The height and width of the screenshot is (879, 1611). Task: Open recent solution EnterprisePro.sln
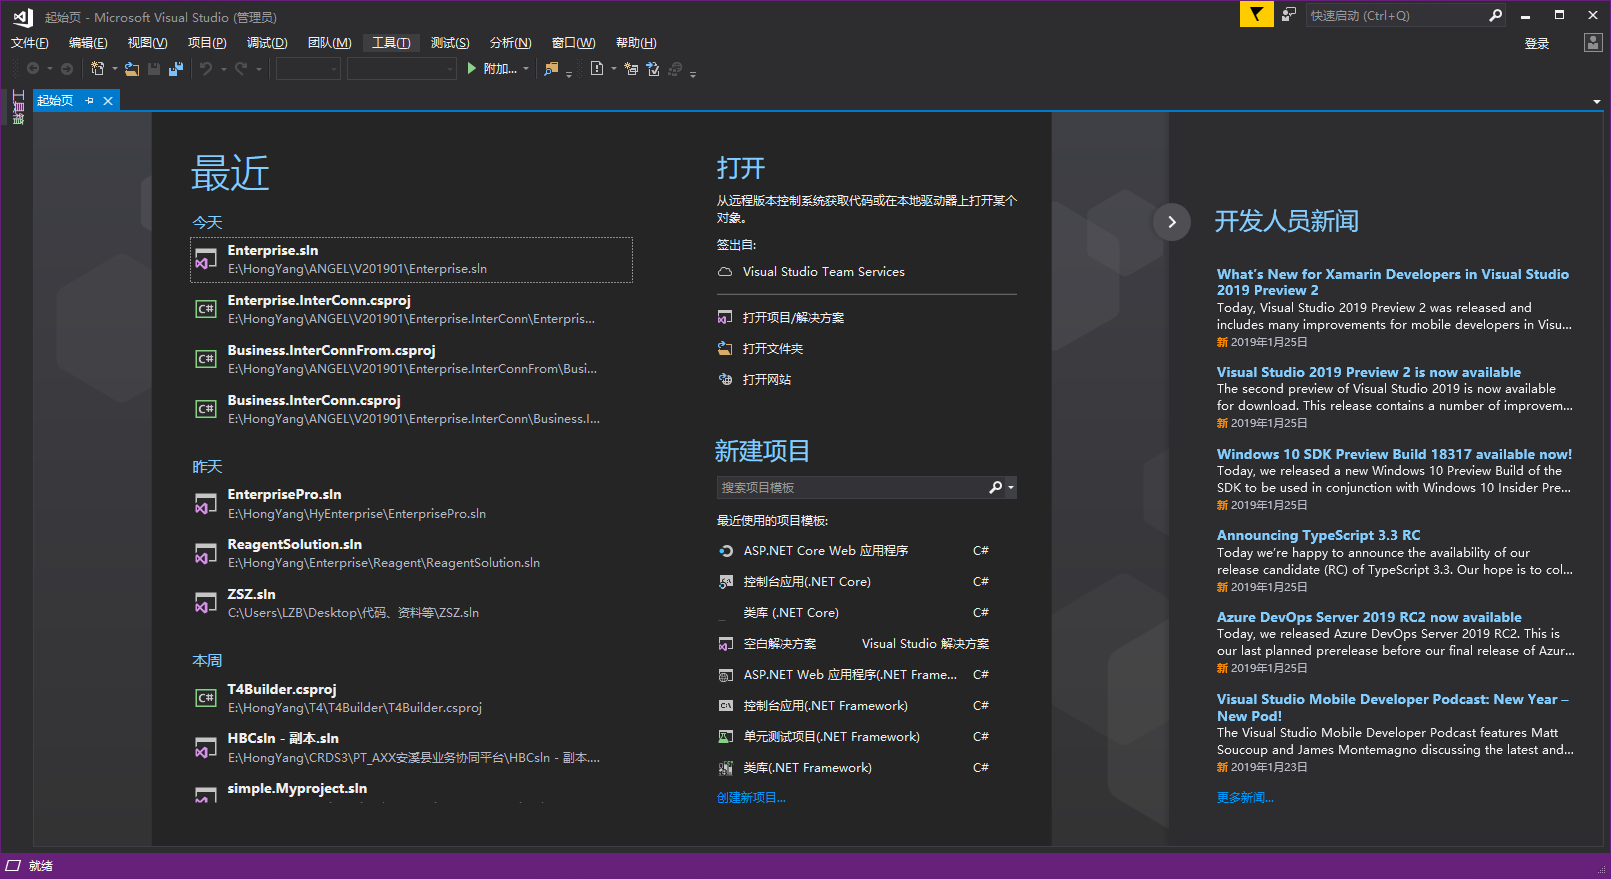(411, 504)
